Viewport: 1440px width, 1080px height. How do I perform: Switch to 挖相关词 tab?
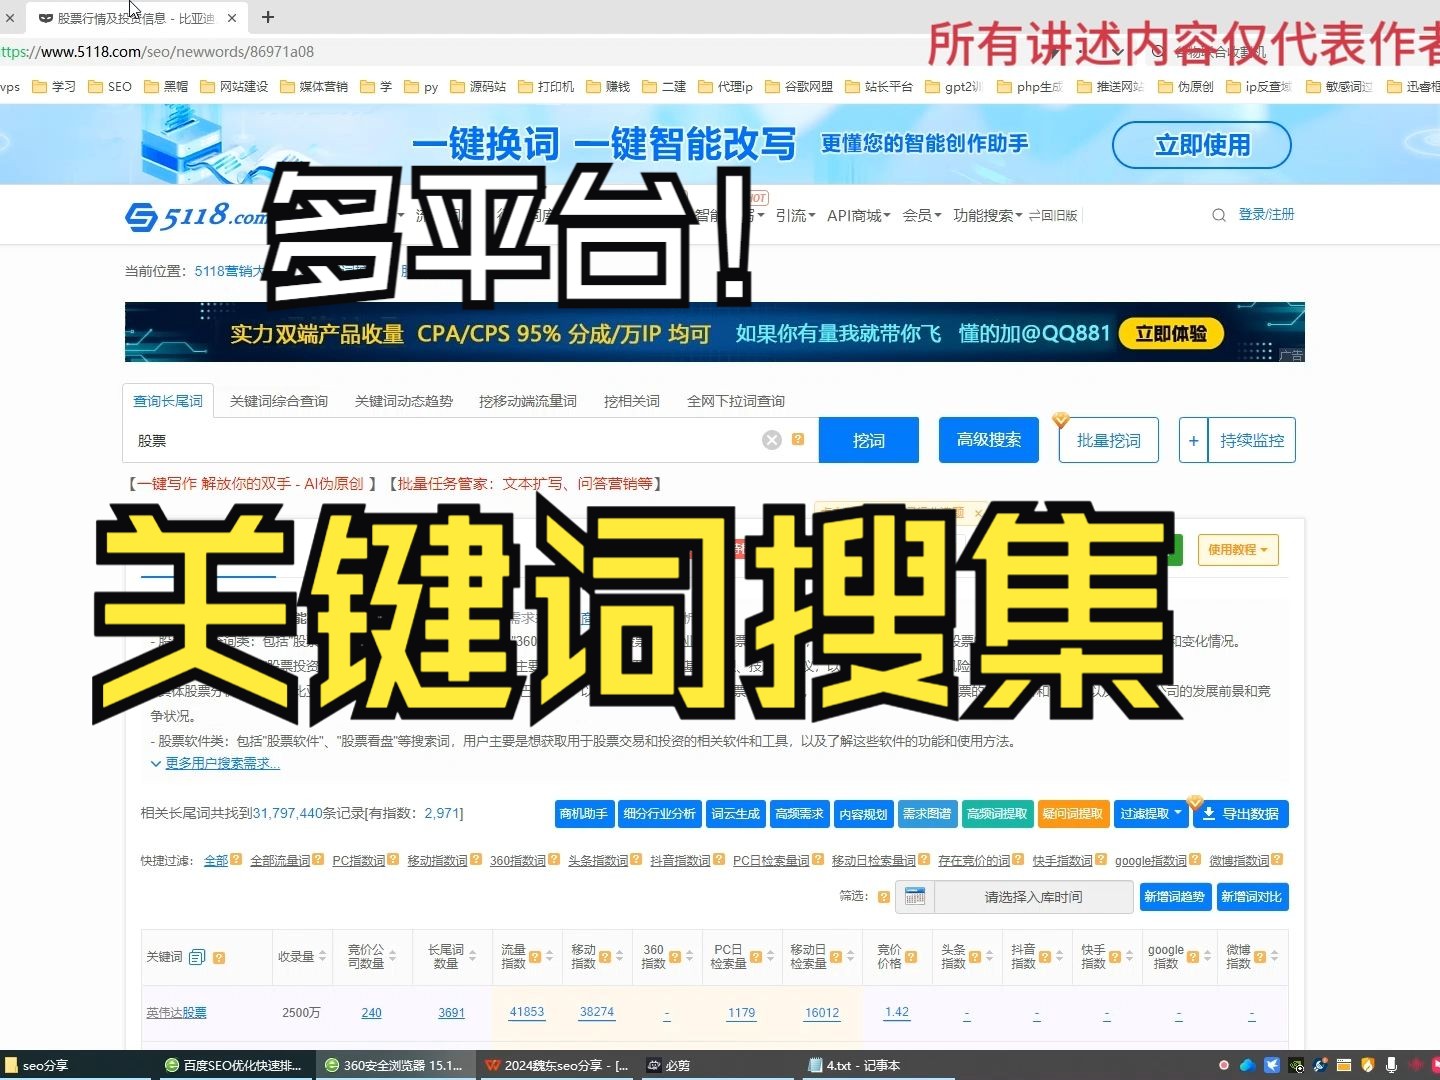632,401
